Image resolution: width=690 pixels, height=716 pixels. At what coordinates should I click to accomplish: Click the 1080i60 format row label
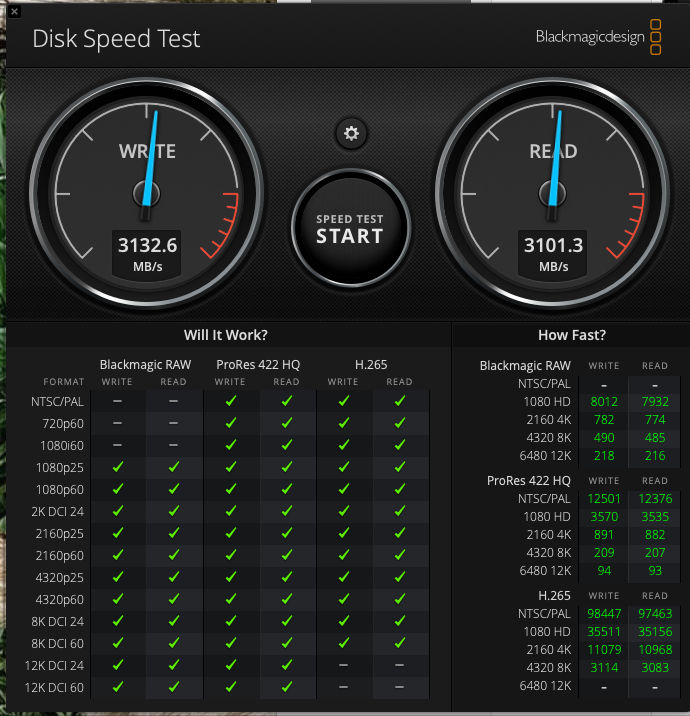click(62, 446)
